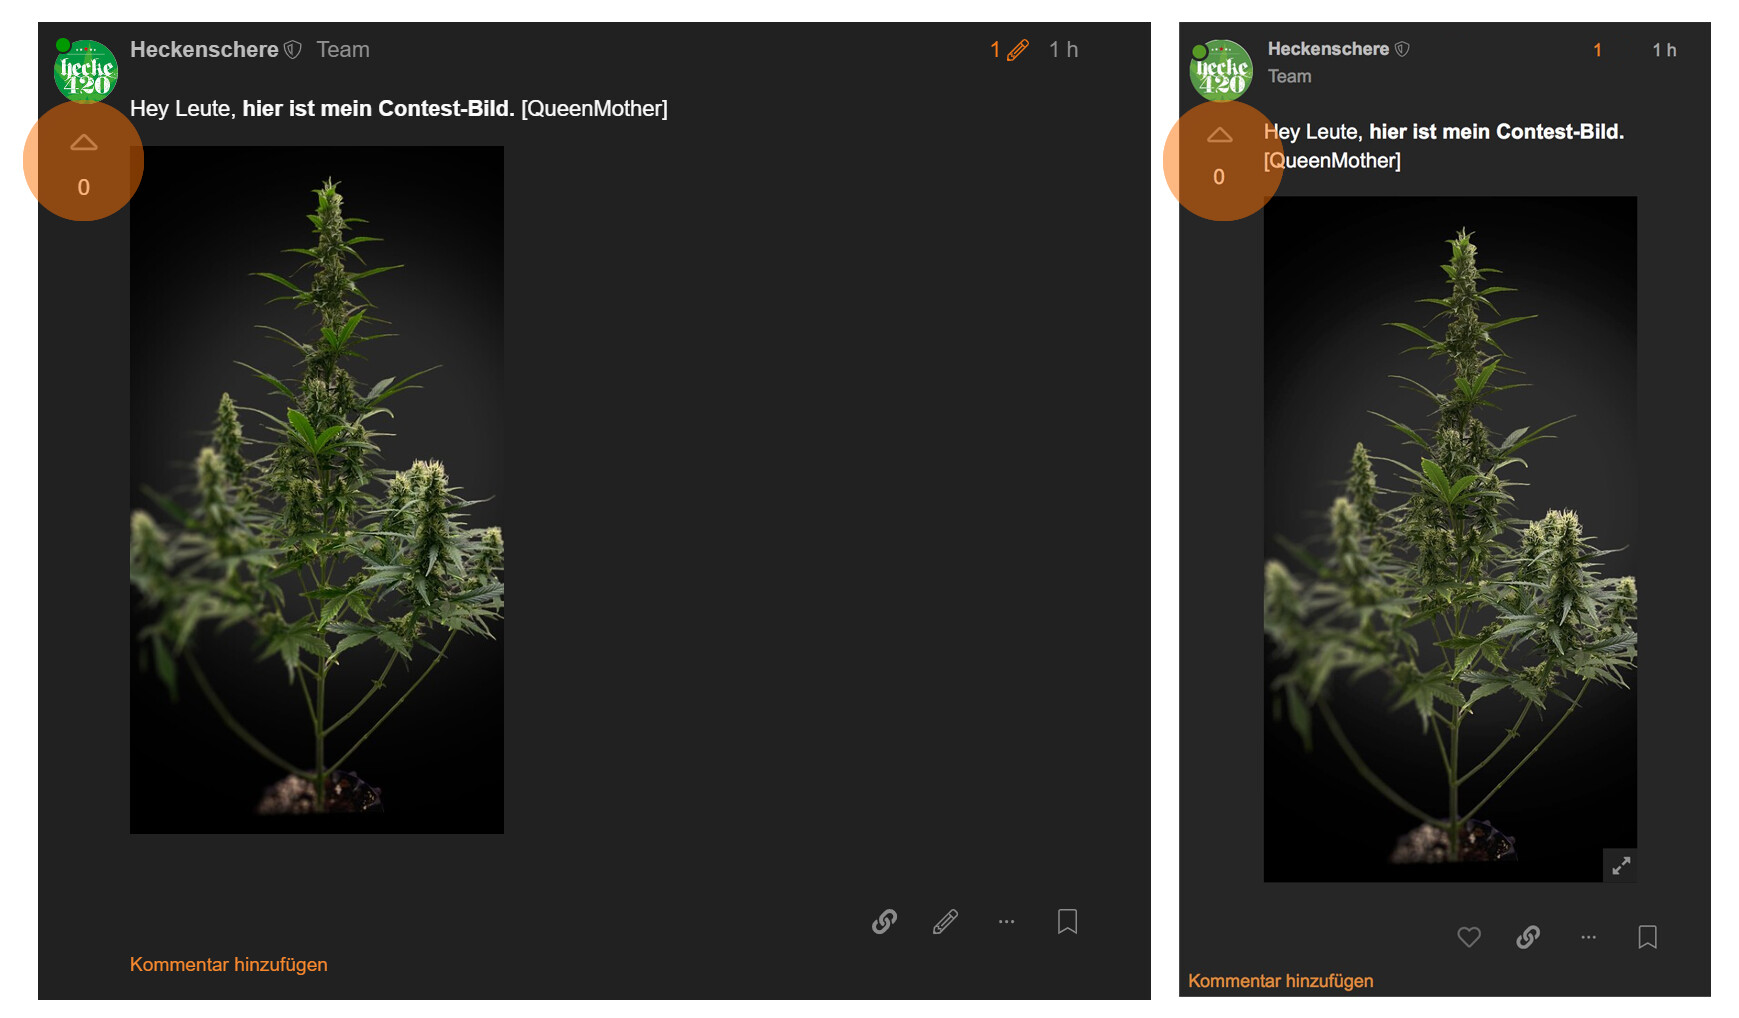Open Heckenschere avatar in right post
This screenshot has height=1018, width=1739.
1220,71
